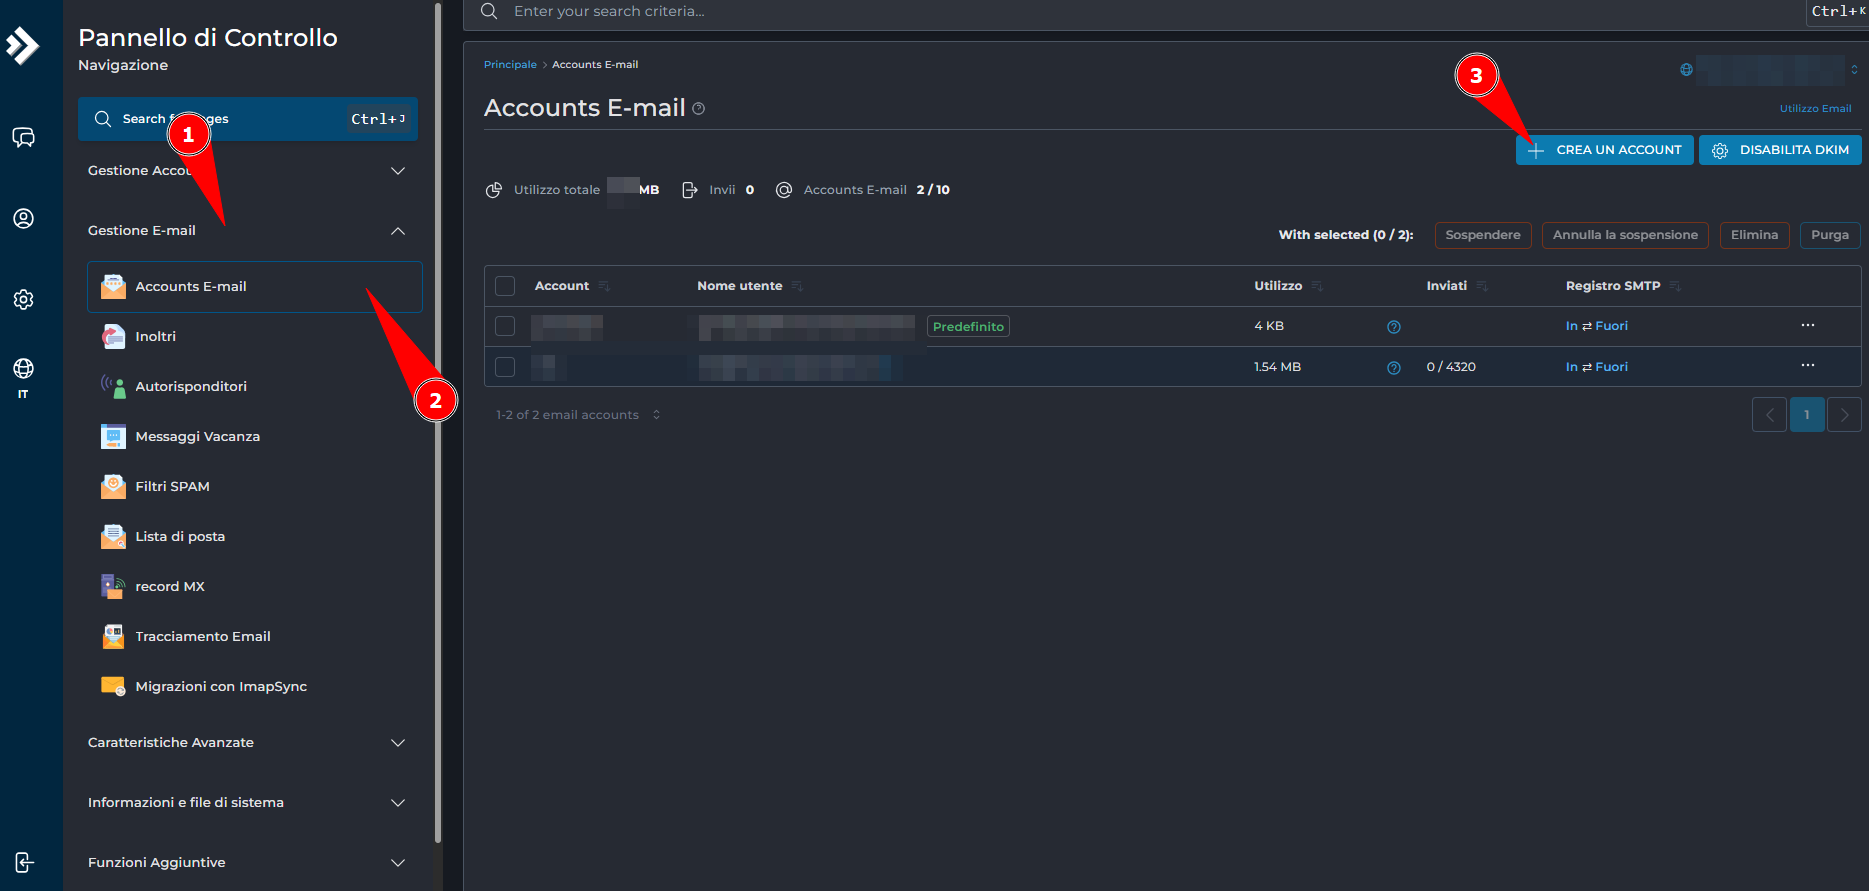Collapse Gestione E-mail section

pyautogui.click(x=248, y=231)
